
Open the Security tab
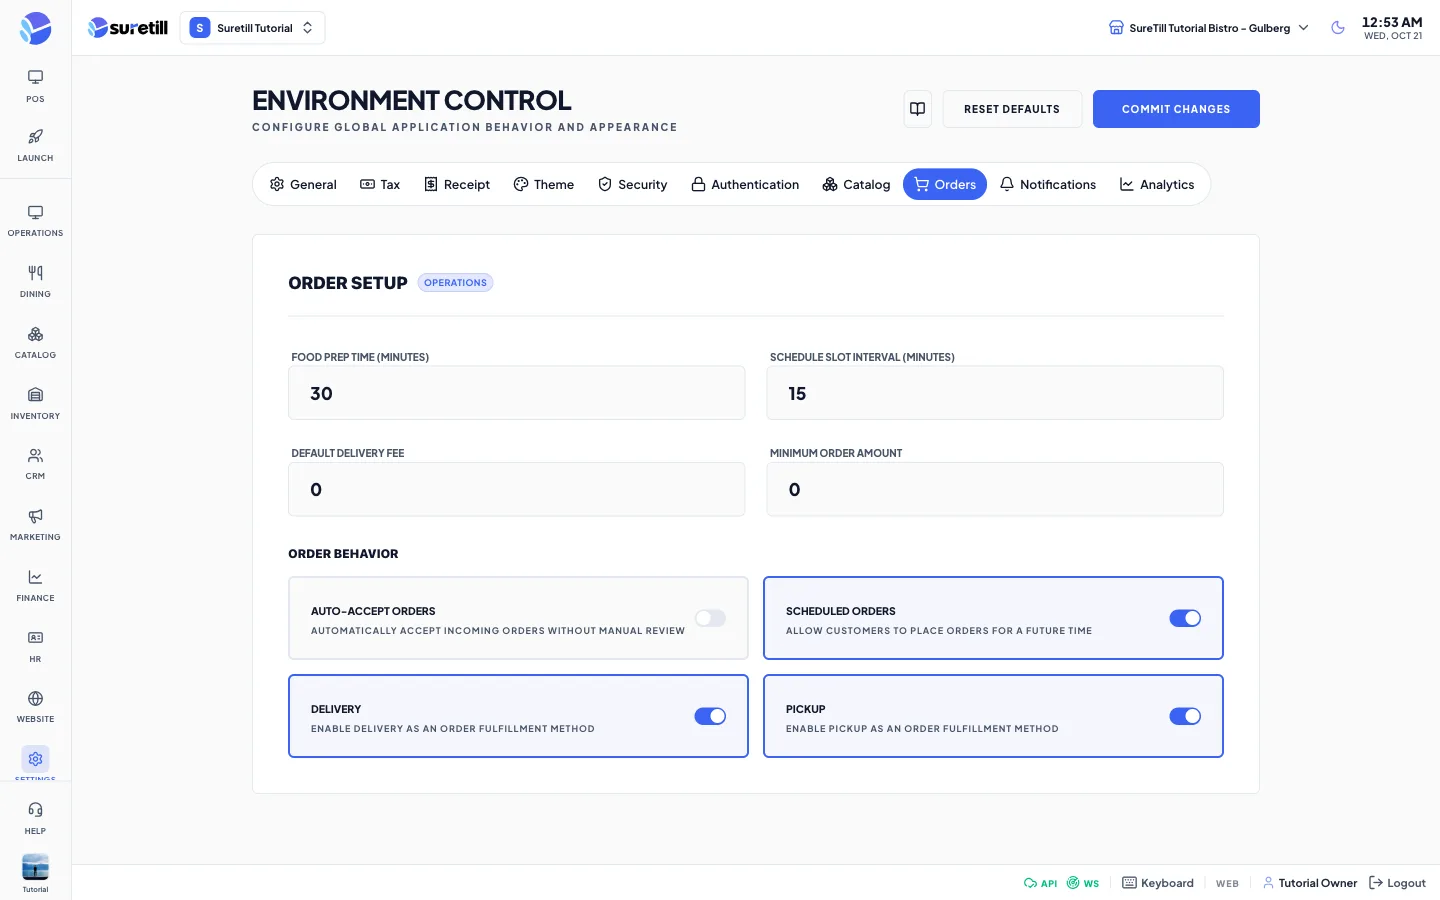coord(633,184)
